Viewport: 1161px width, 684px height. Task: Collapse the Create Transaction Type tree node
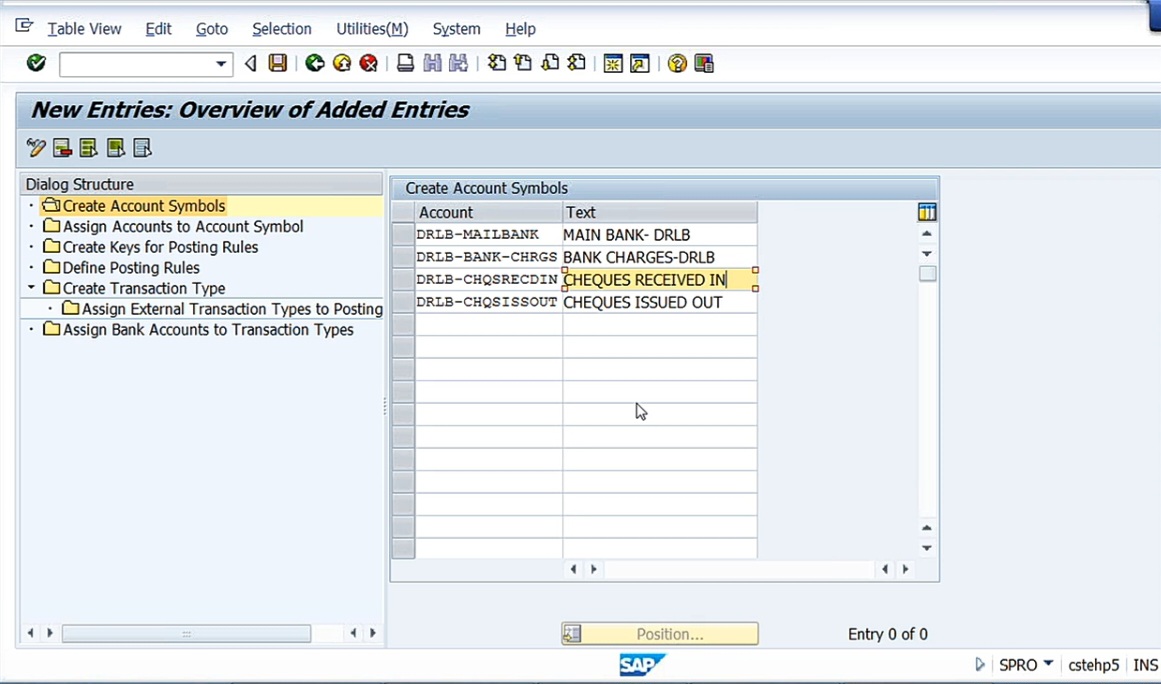[x=31, y=287]
